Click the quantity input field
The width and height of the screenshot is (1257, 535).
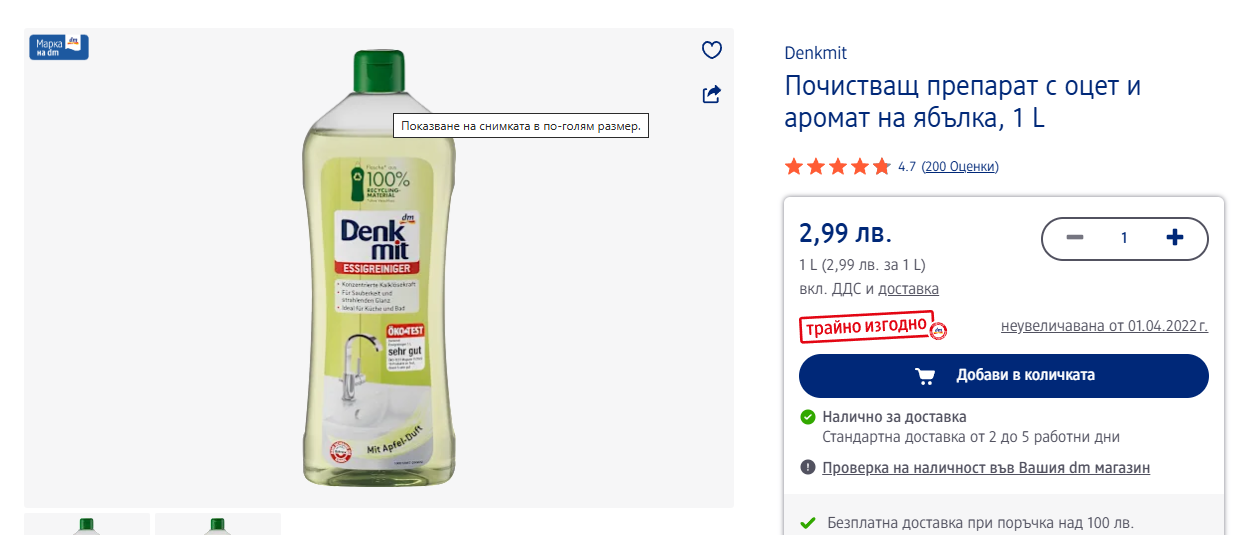[1124, 238]
